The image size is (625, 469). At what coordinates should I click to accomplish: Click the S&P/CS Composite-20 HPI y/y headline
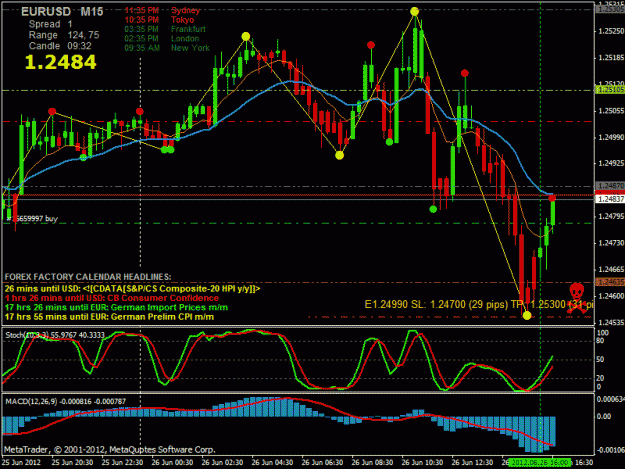[132, 288]
